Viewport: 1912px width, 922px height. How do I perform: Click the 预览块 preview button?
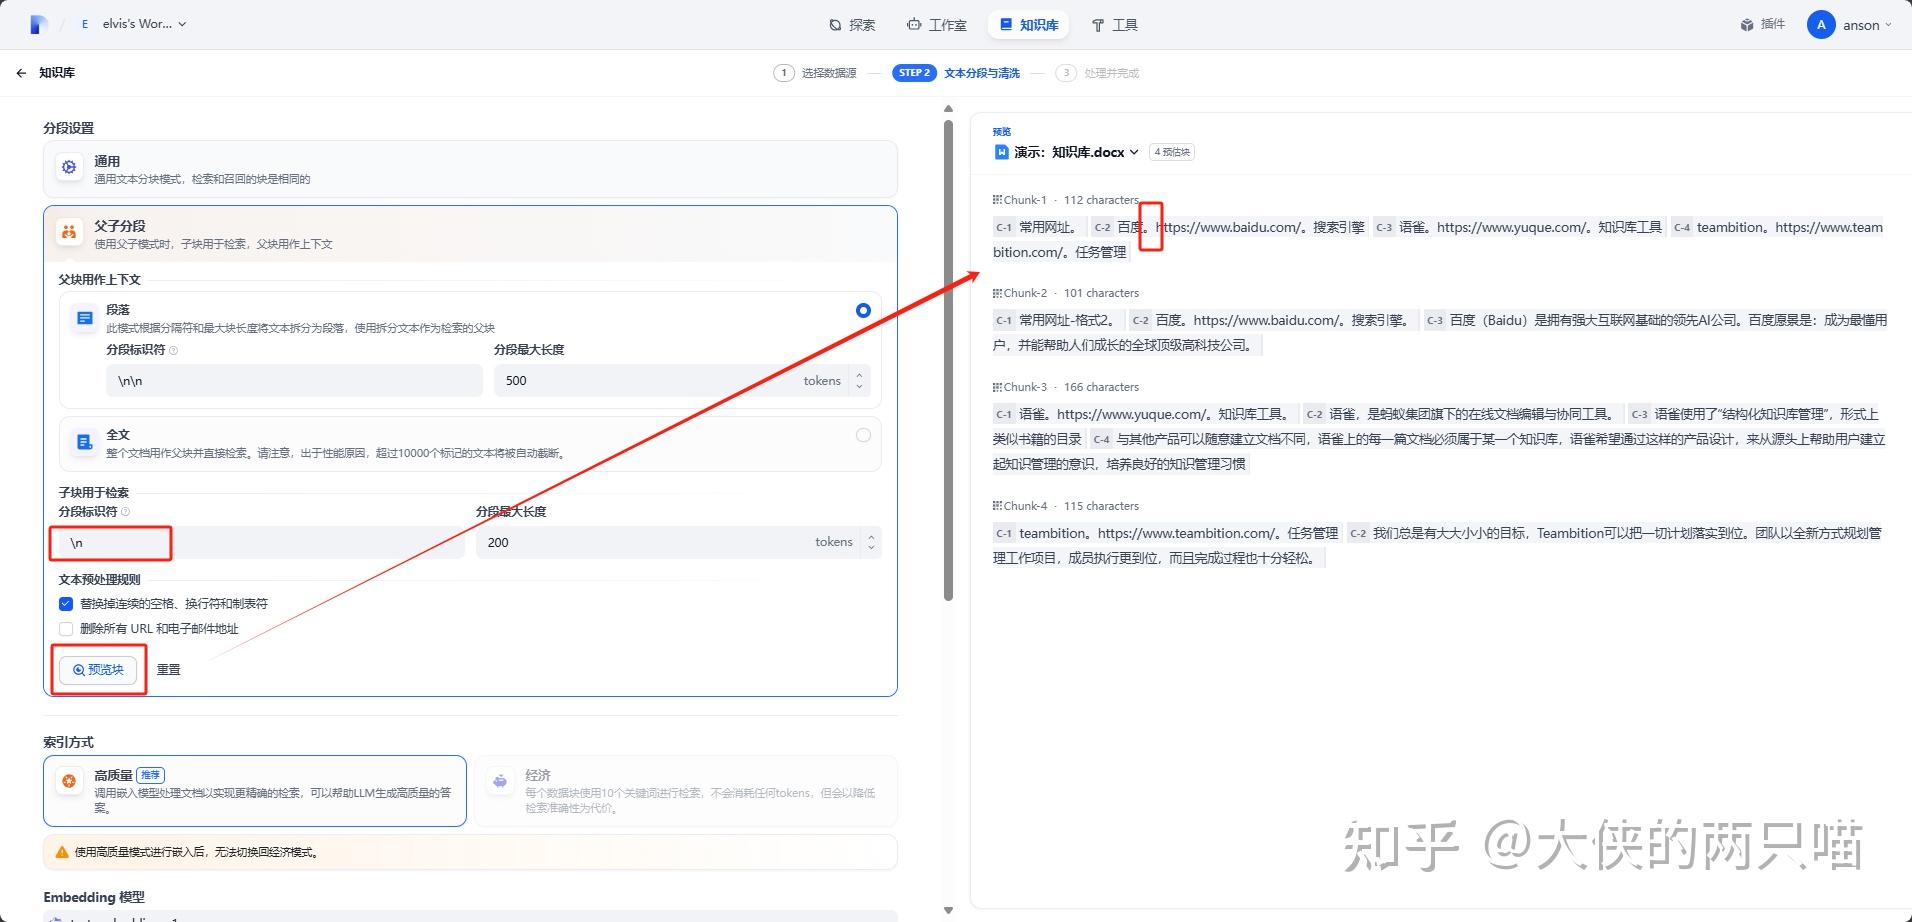(x=98, y=669)
